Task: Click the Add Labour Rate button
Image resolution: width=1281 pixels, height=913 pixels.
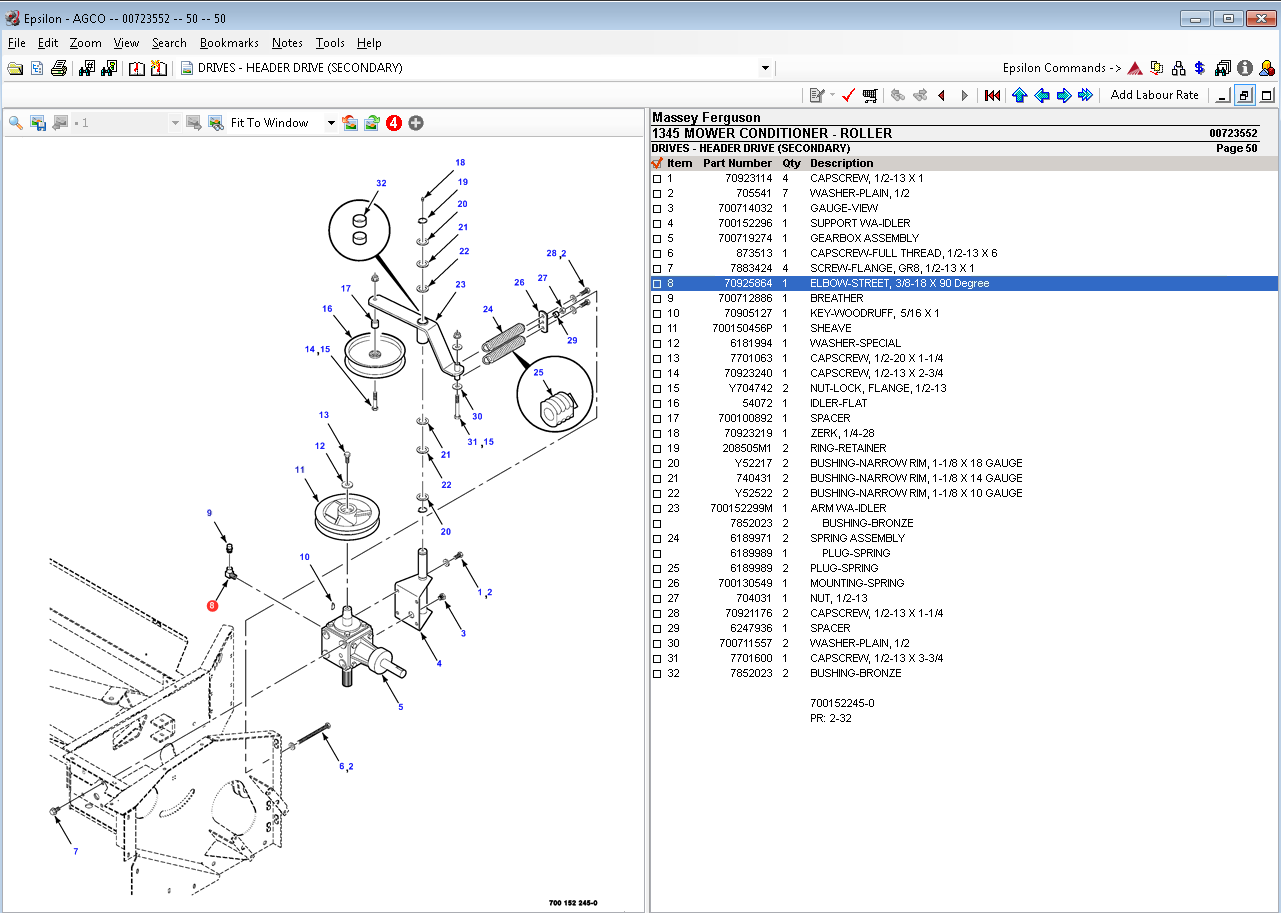Action: (x=1154, y=95)
